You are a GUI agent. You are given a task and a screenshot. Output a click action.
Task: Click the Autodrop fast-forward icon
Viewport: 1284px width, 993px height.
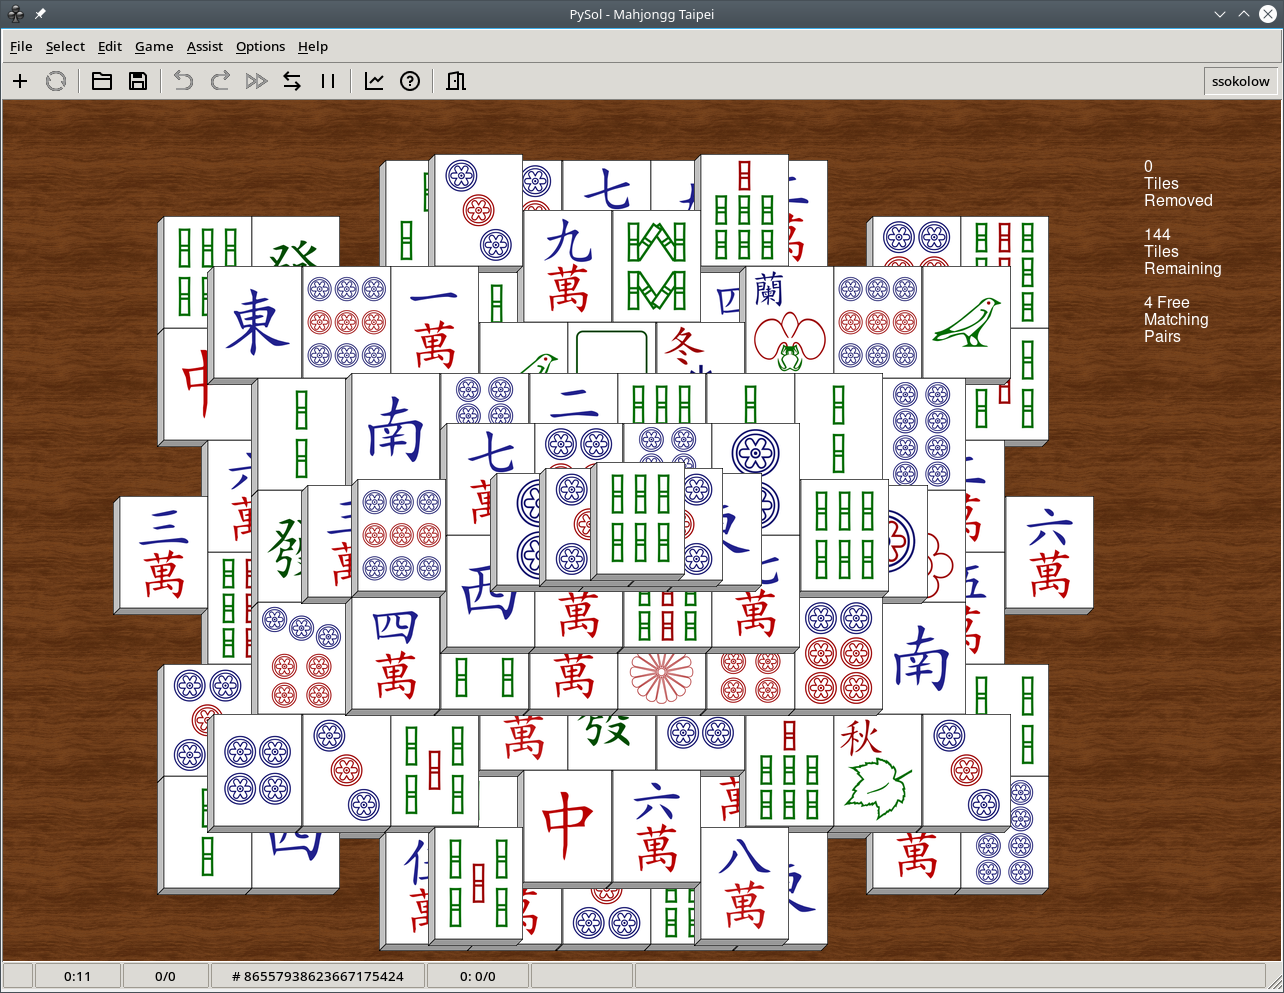click(x=256, y=81)
